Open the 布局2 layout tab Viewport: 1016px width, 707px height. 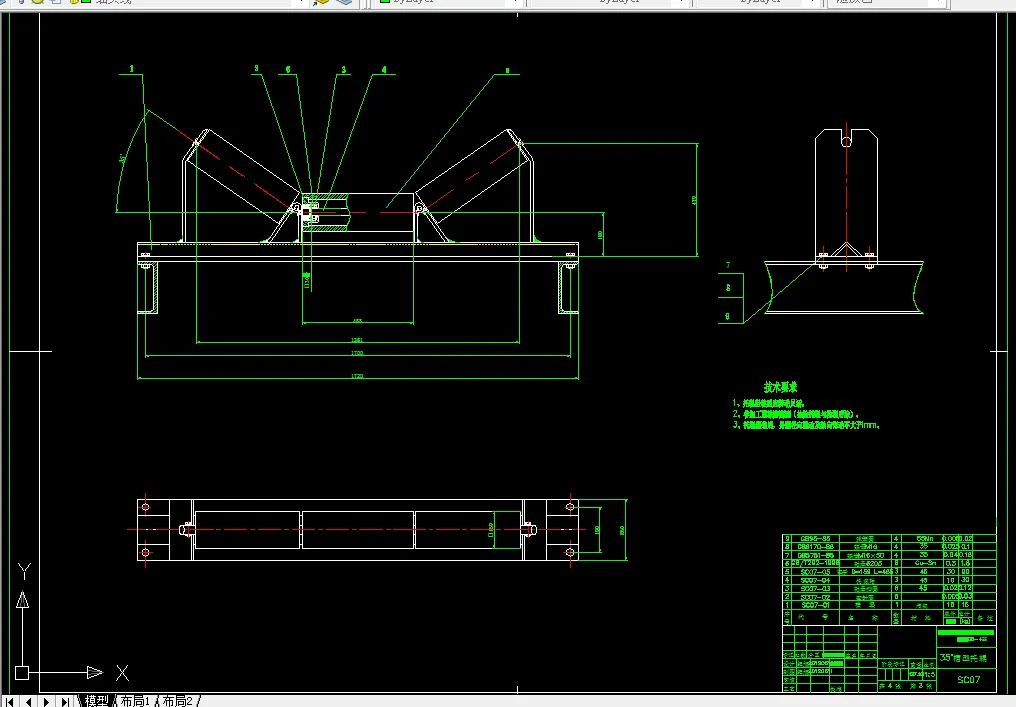point(178,701)
